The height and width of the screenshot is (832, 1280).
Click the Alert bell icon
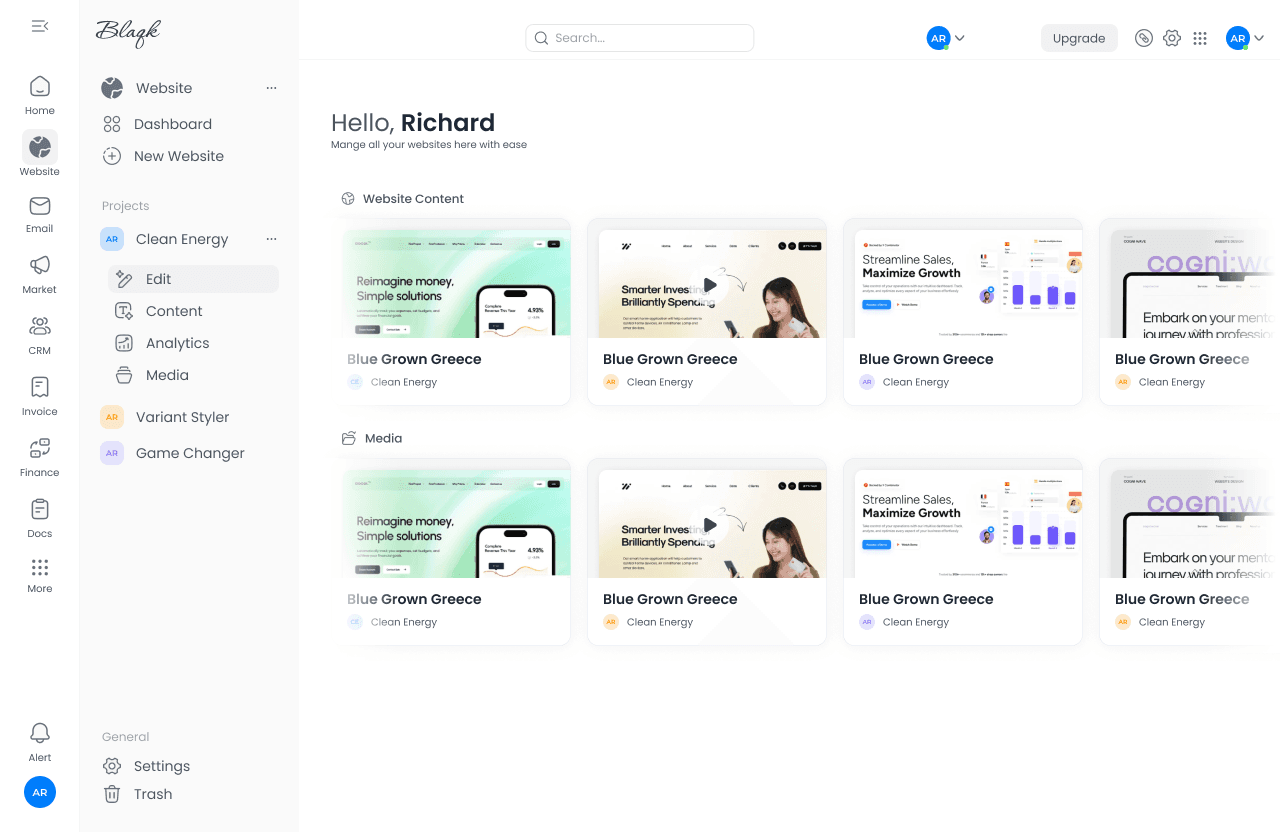coord(40,733)
